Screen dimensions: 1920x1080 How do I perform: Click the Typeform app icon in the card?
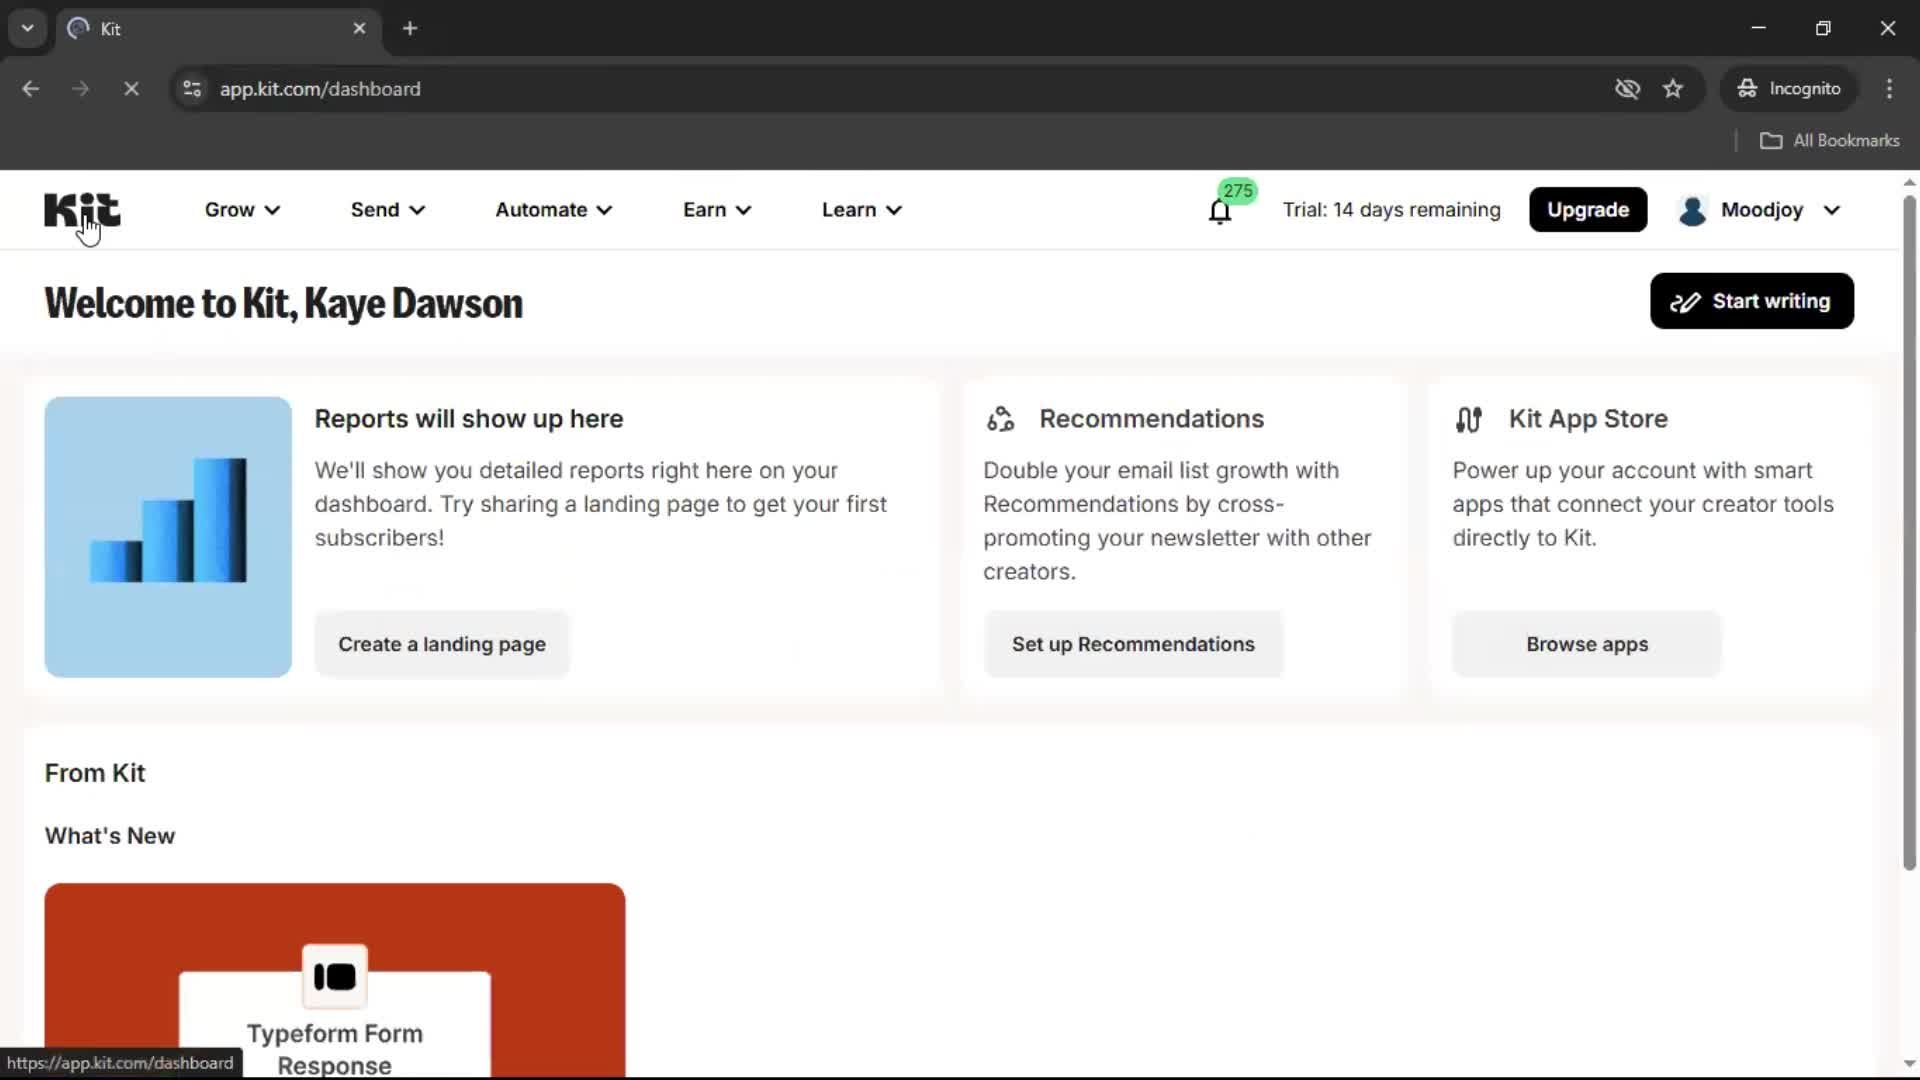[x=335, y=976]
